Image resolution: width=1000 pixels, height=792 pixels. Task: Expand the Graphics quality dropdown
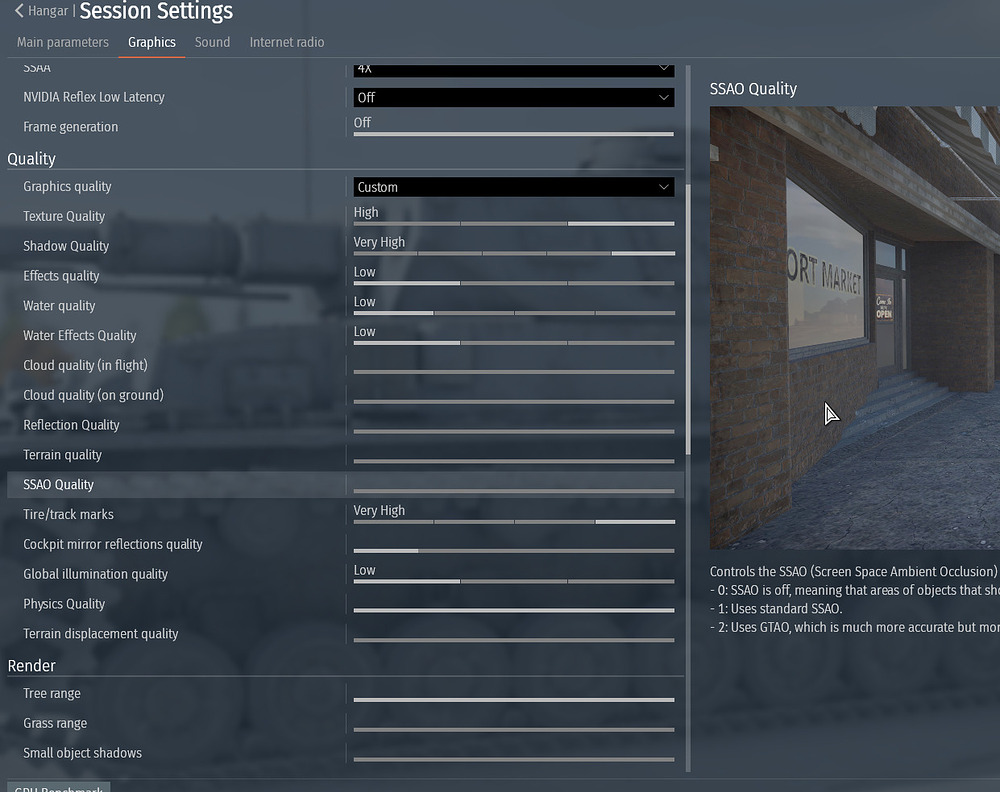513,187
